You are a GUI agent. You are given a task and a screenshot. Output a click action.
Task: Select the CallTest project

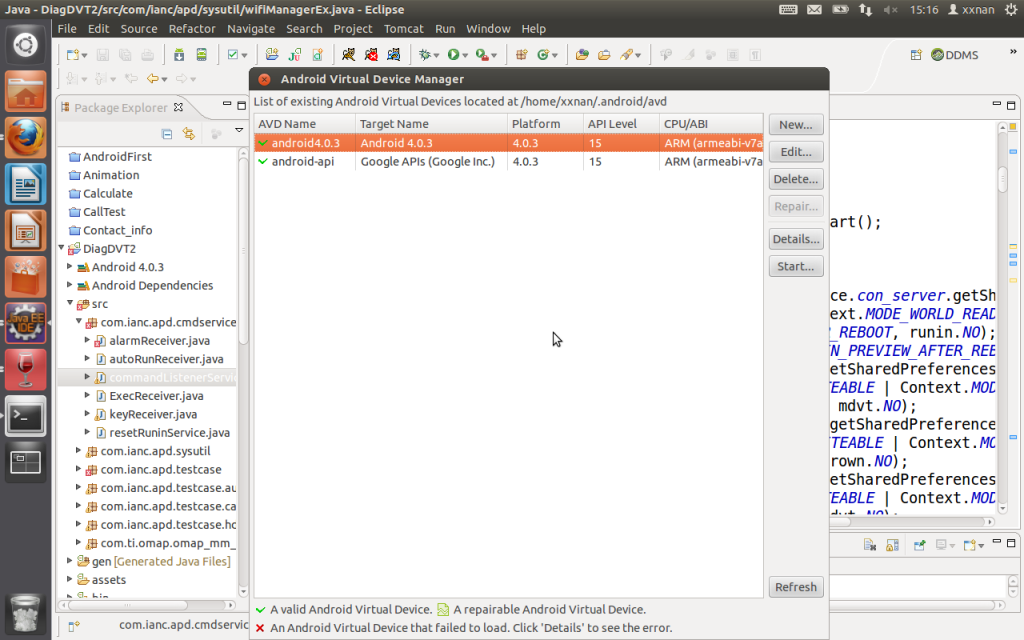[x=104, y=212]
